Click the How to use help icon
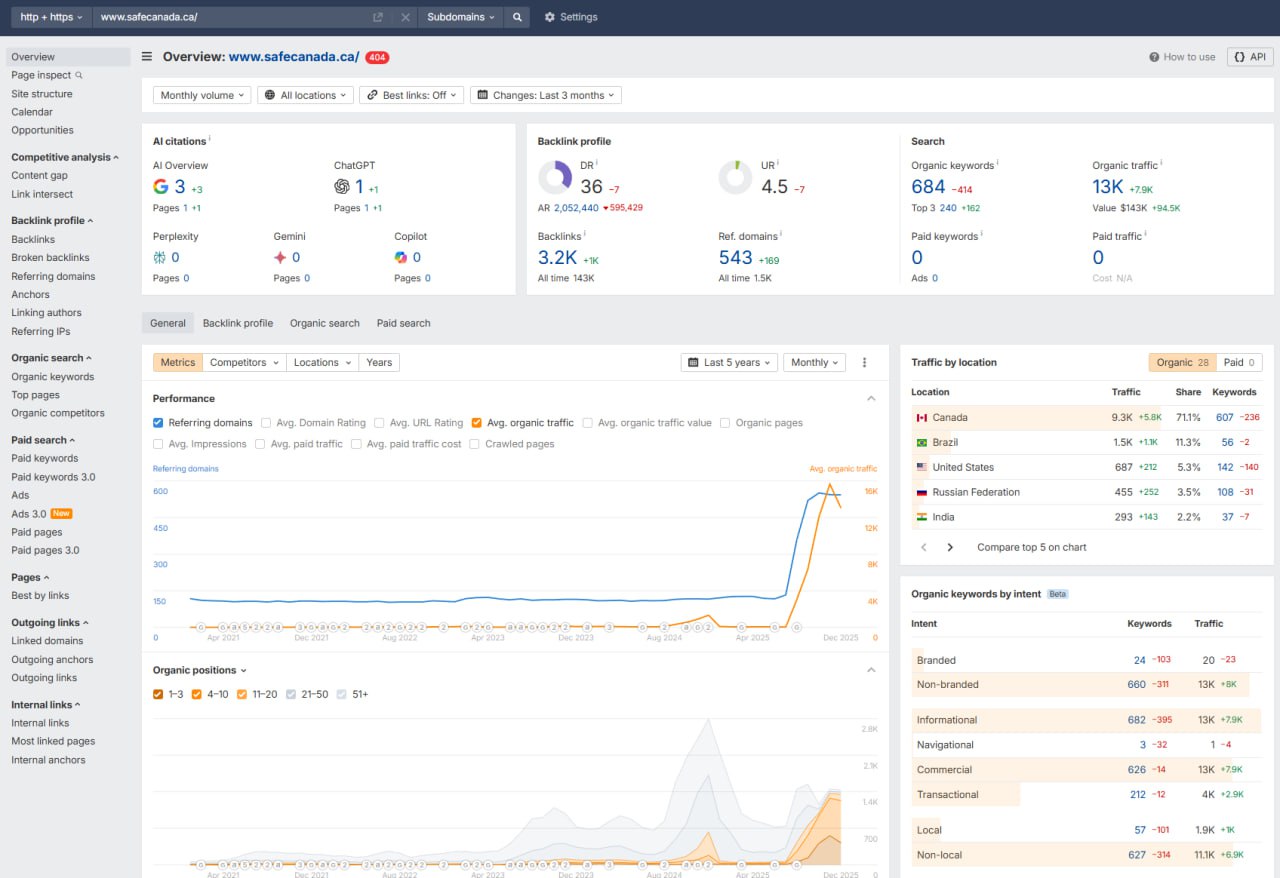The height and width of the screenshot is (878, 1280). point(1154,57)
